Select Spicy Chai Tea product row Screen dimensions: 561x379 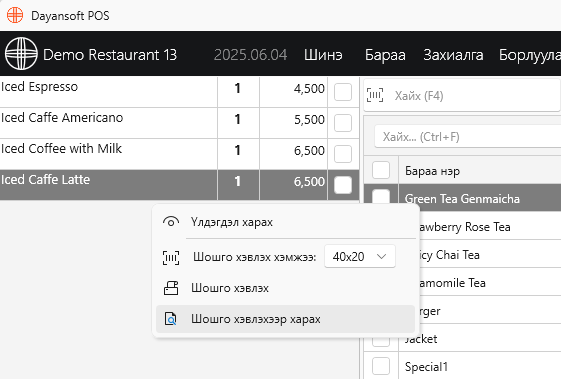point(490,254)
